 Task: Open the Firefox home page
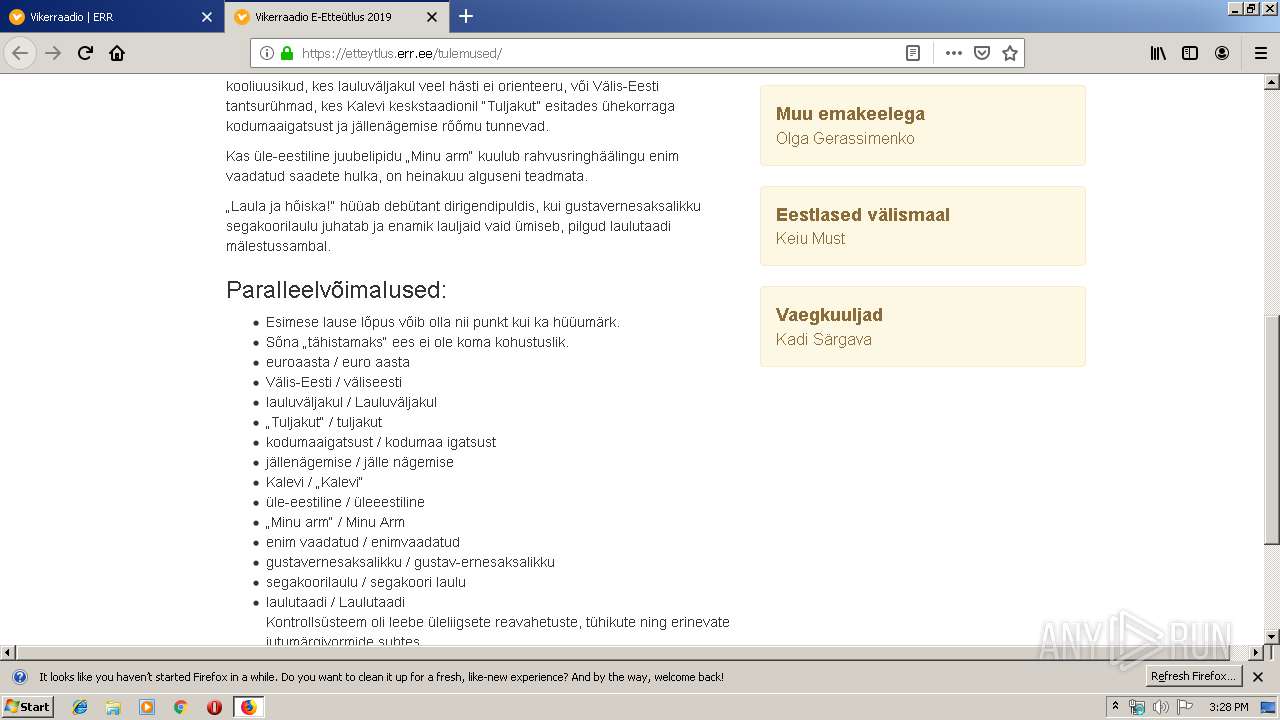coord(117,53)
